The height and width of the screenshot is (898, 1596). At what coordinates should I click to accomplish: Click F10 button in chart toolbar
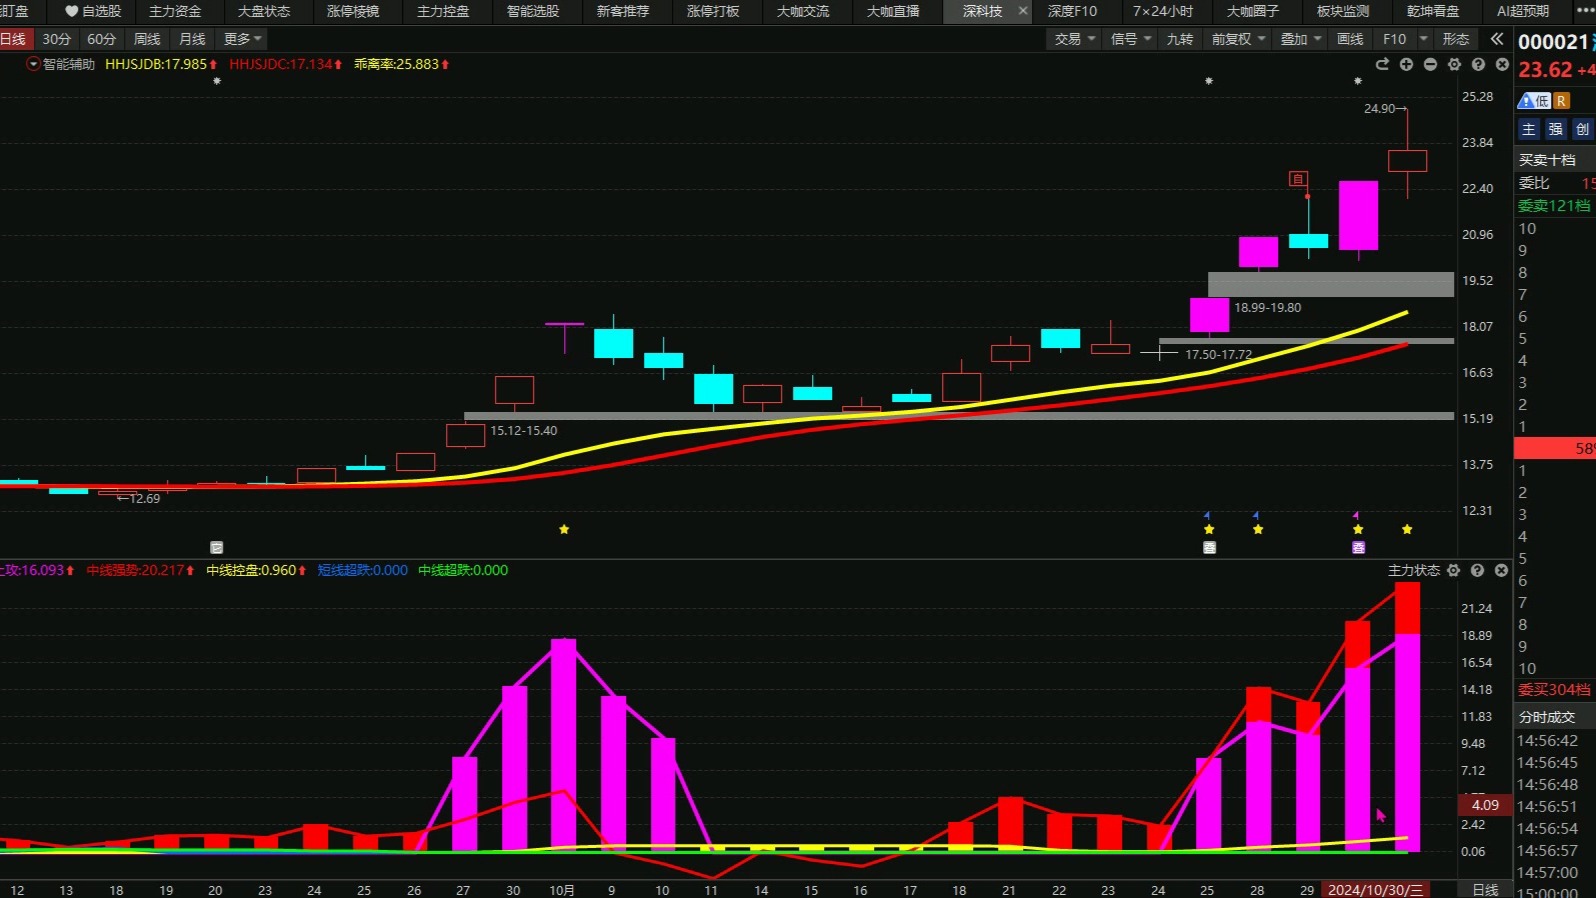(x=1394, y=39)
